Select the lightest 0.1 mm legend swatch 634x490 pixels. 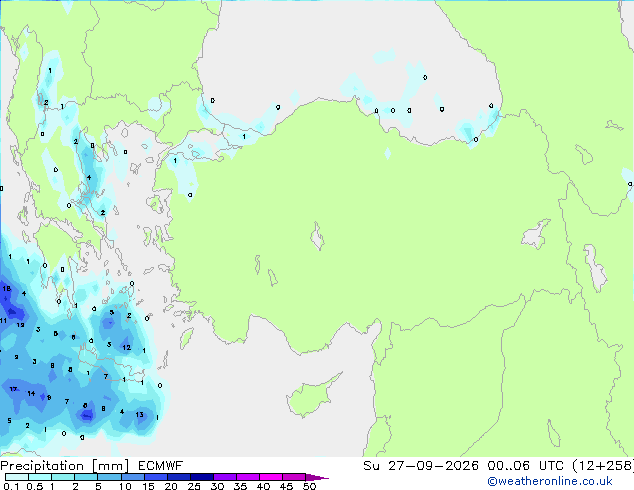(17, 477)
